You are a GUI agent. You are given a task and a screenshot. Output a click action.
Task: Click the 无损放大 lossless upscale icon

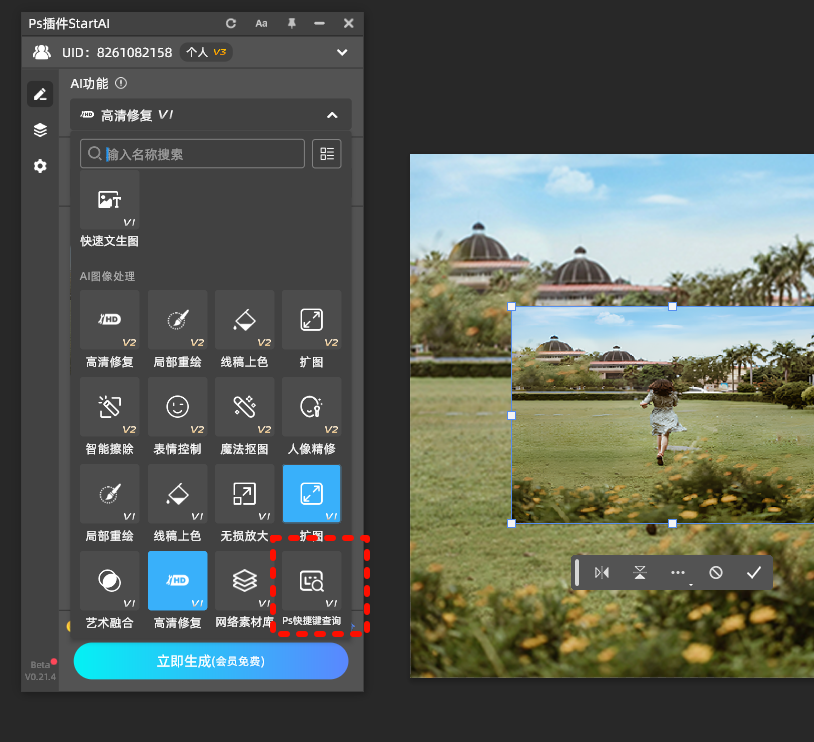(x=244, y=493)
